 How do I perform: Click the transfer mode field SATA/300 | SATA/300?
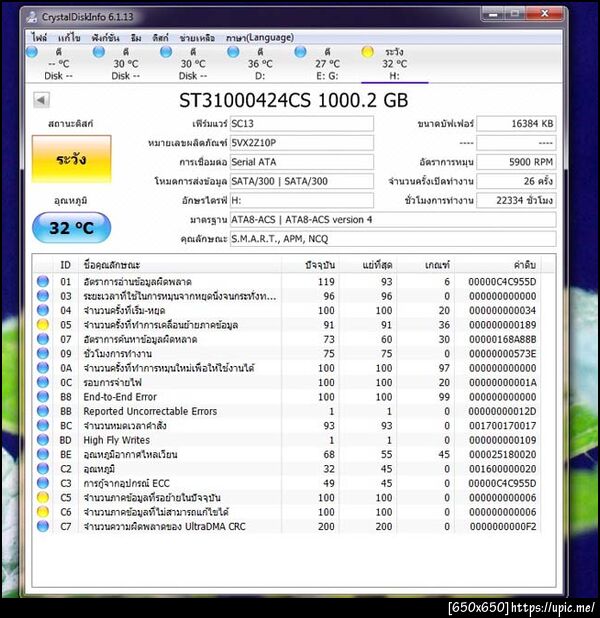pos(302,181)
